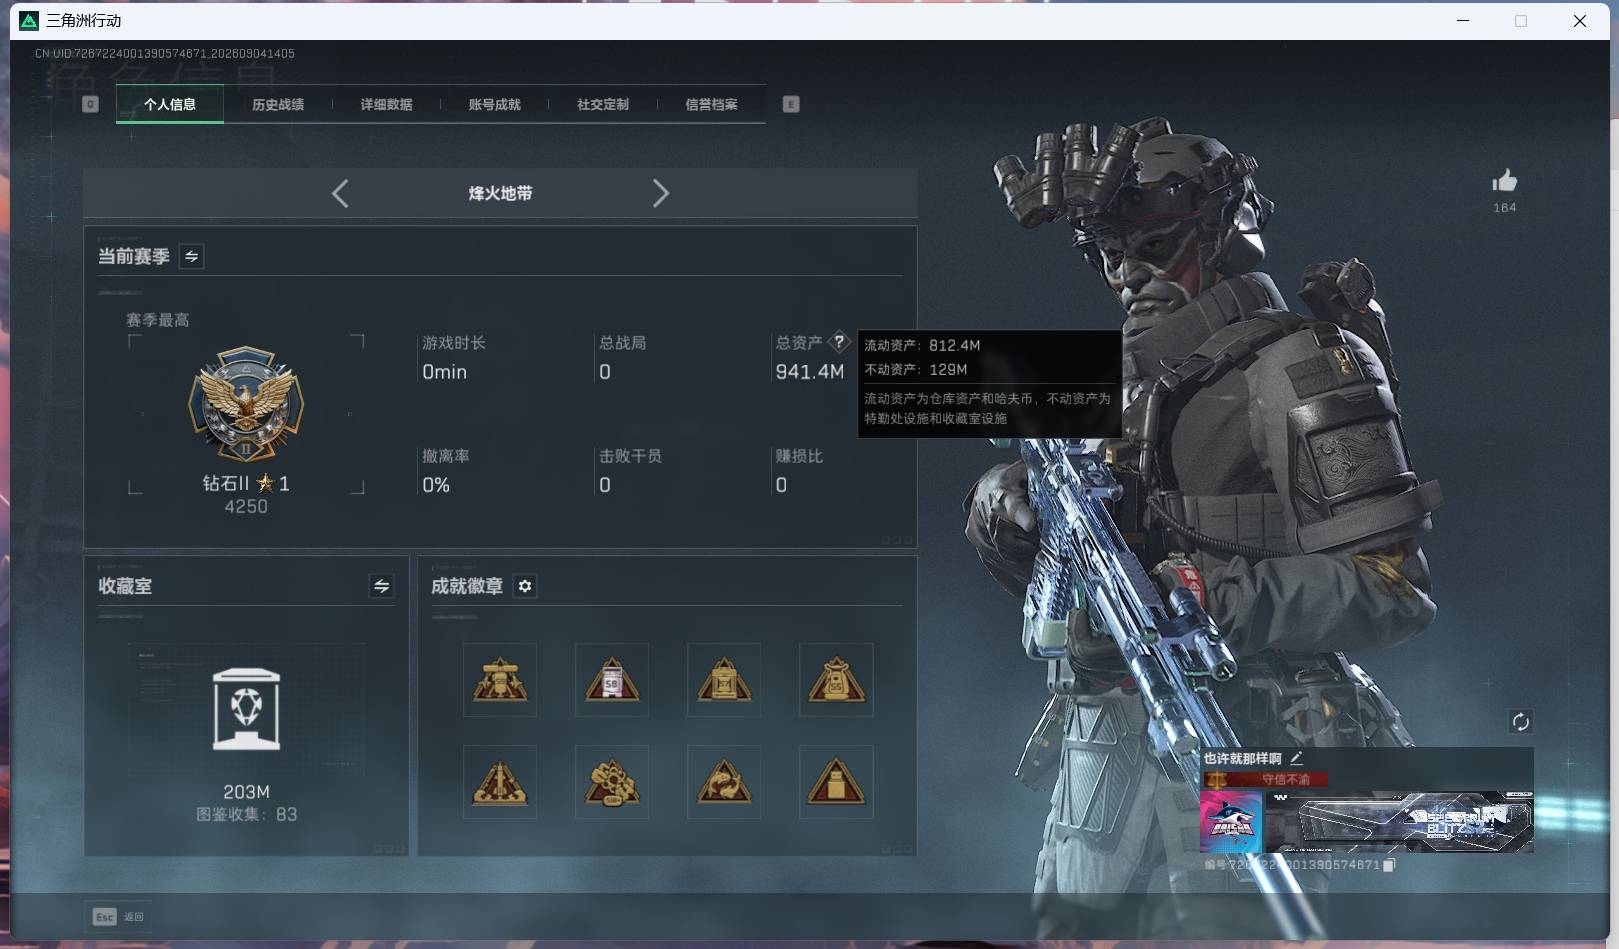Click the 图鉴收集: 83 text
The height and width of the screenshot is (949, 1619).
pos(246,814)
